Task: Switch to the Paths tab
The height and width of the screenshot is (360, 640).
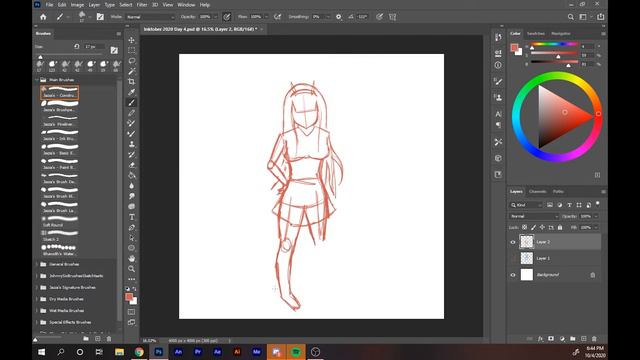Action: point(558,191)
